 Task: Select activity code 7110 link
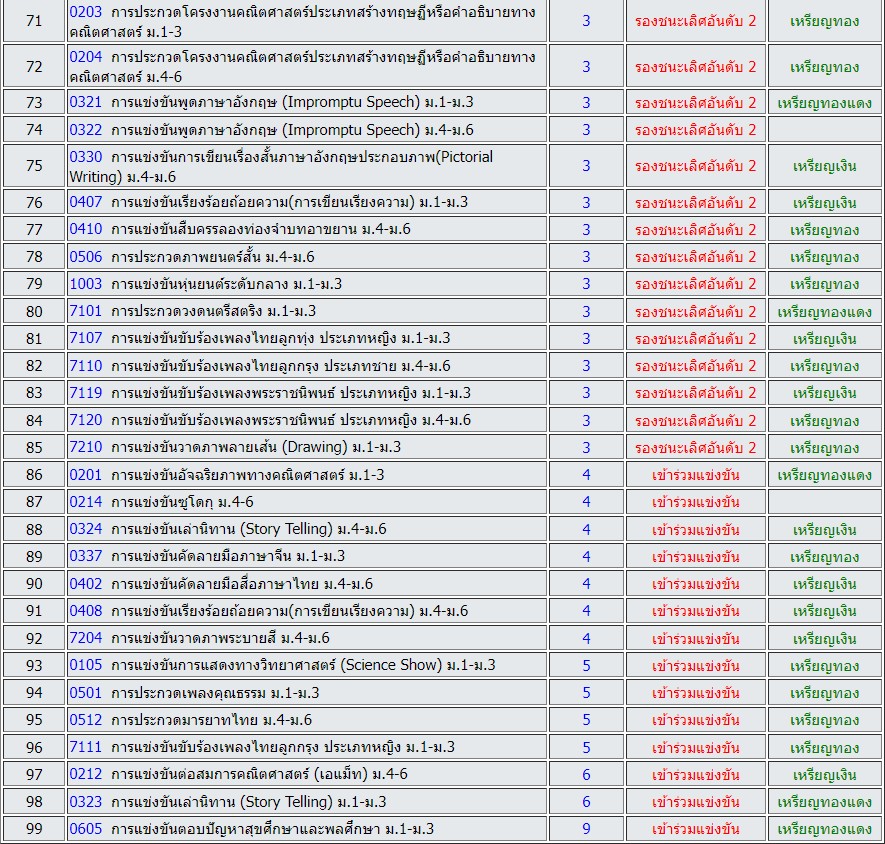85,366
